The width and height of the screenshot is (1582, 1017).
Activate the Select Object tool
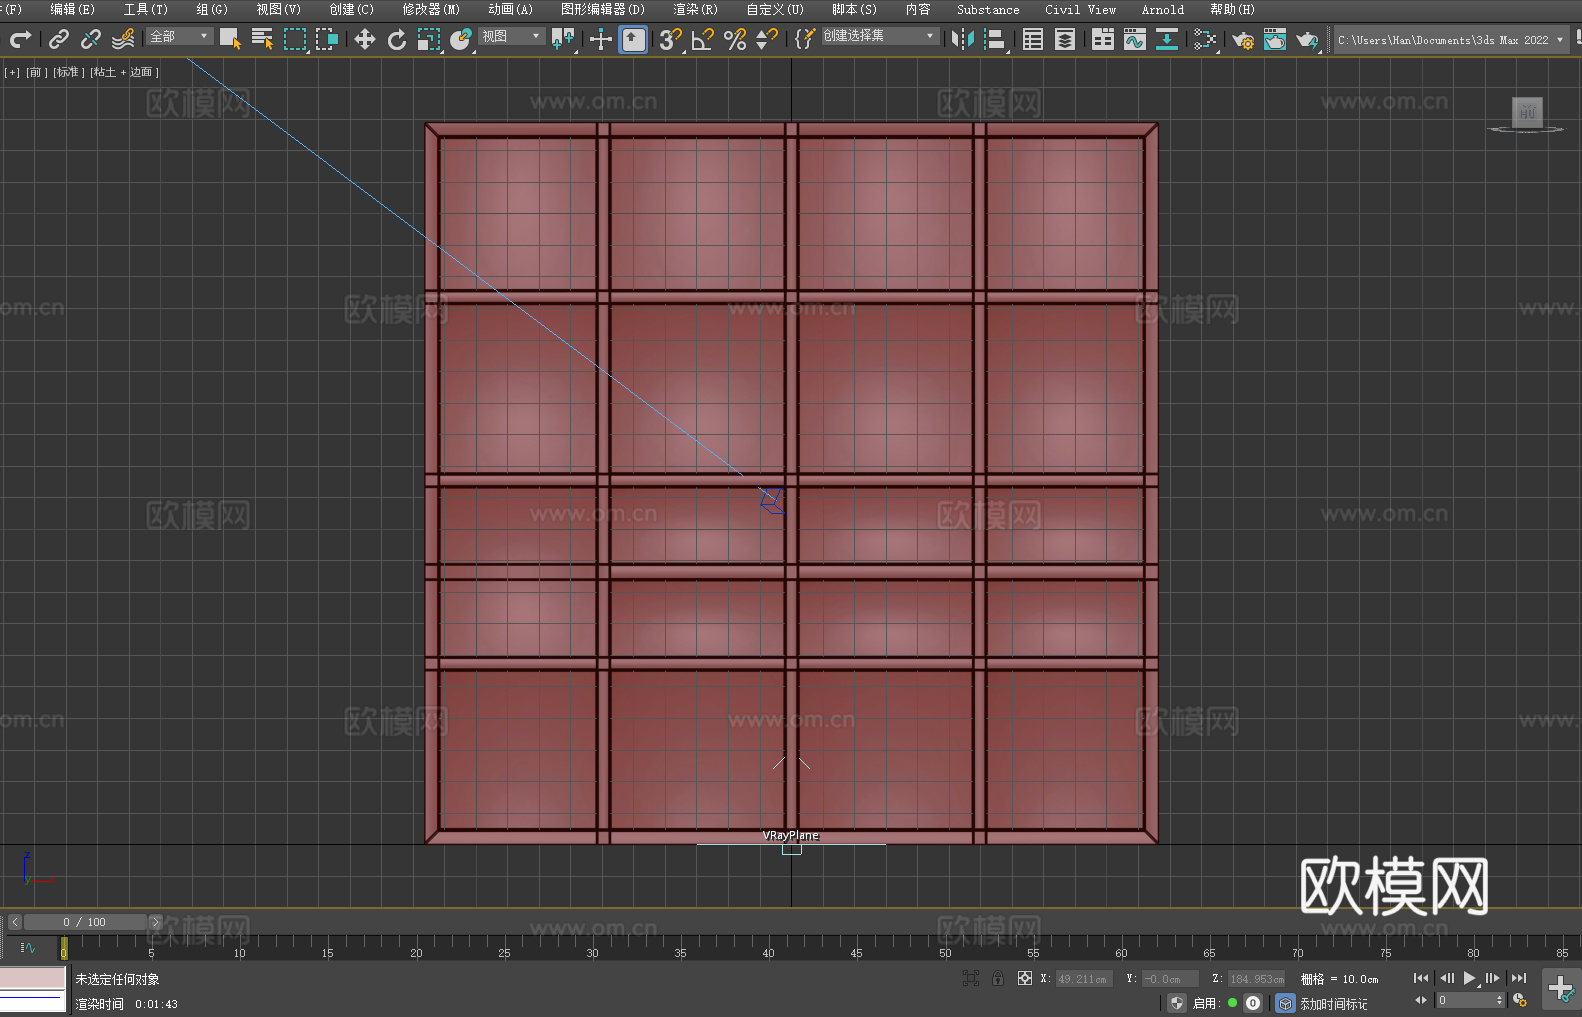(x=230, y=39)
